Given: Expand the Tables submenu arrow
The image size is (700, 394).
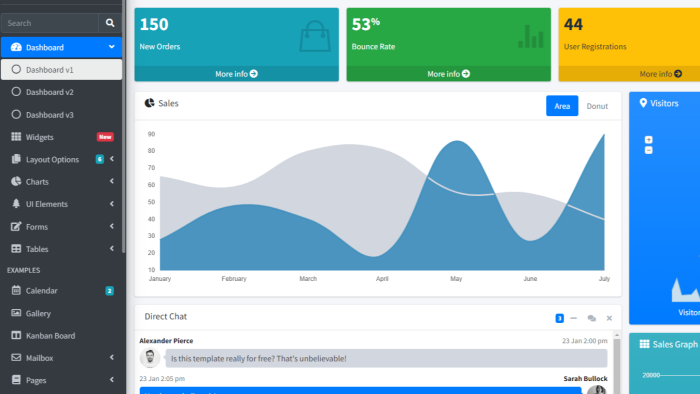Looking at the screenshot, I should pos(112,249).
